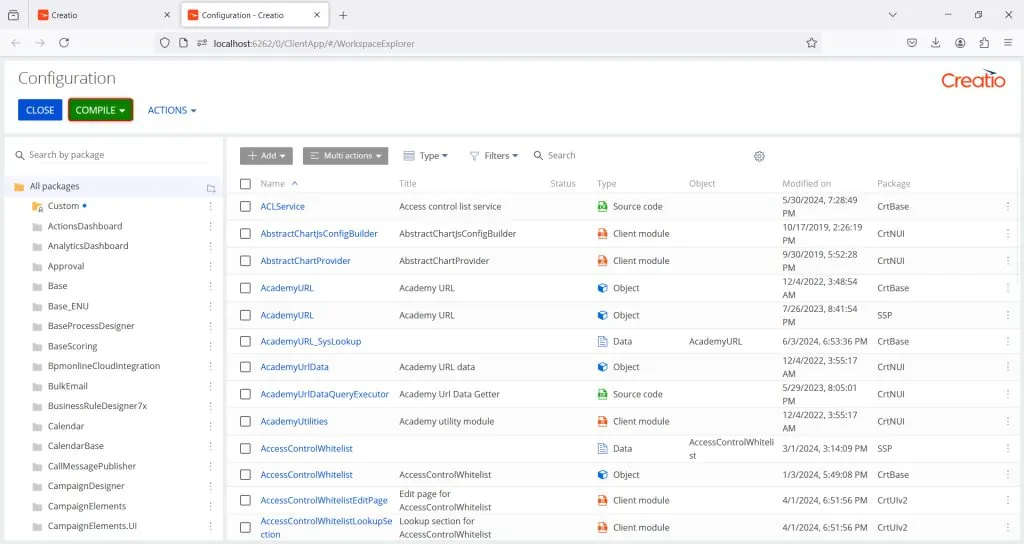Click the Creatio logo
The width and height of the screenshot is (1024, 544).
click(x=973, y=80)
